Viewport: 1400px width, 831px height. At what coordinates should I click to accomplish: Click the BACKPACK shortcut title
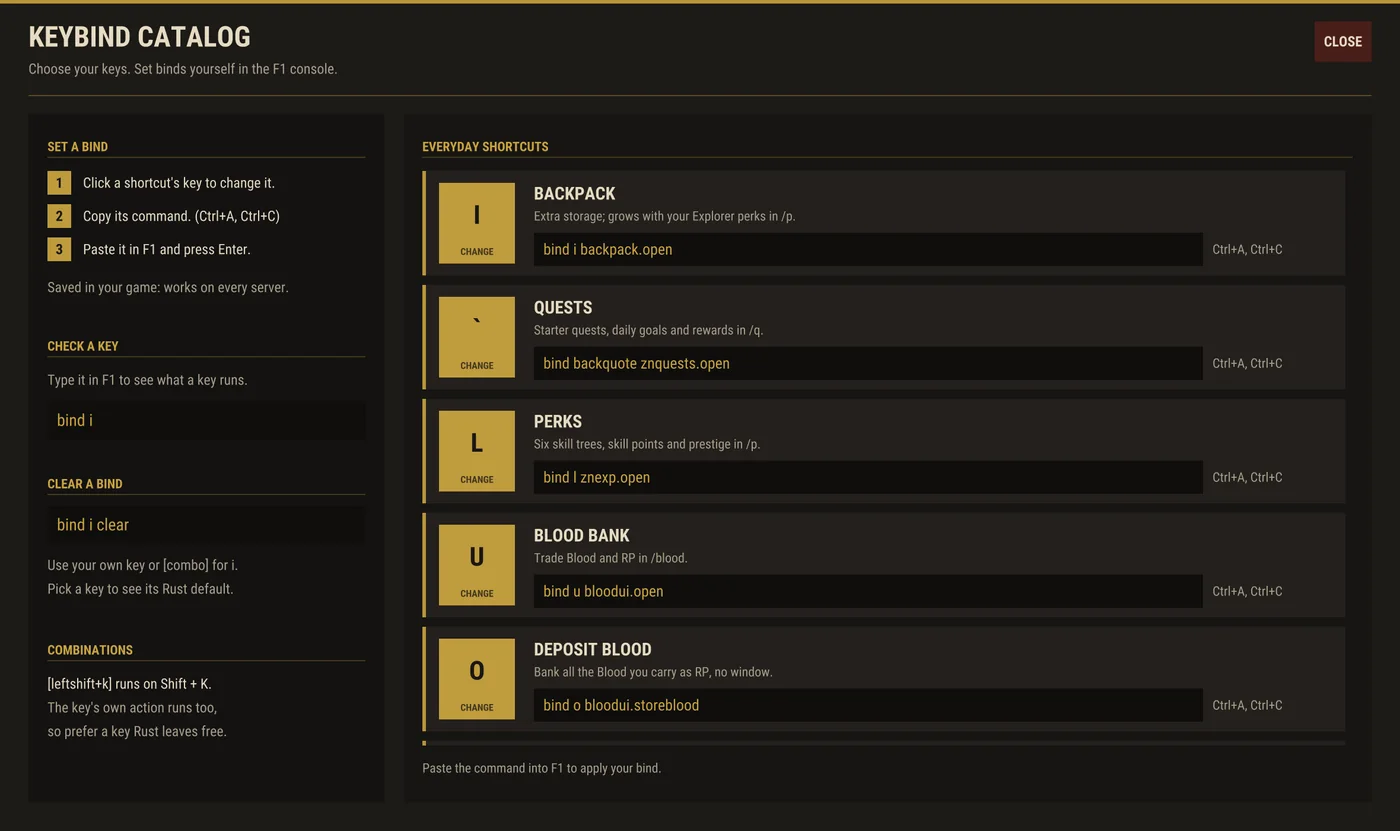(574, 194)
